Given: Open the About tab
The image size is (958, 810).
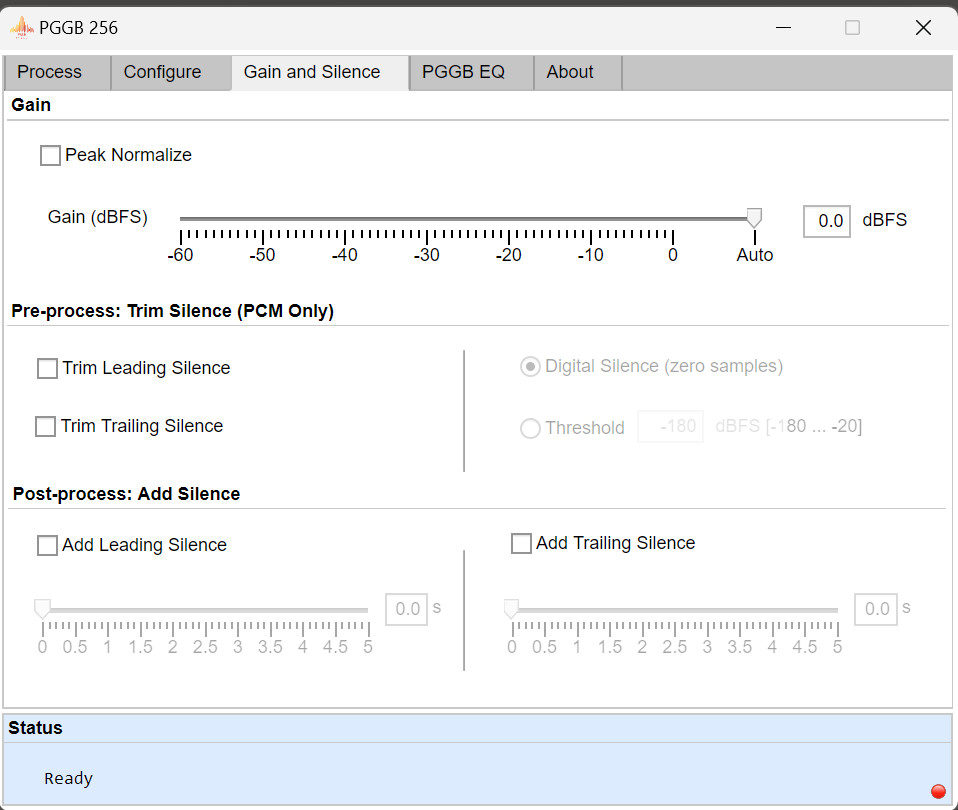Looking at the screenshot, I should tap(570, 72).
